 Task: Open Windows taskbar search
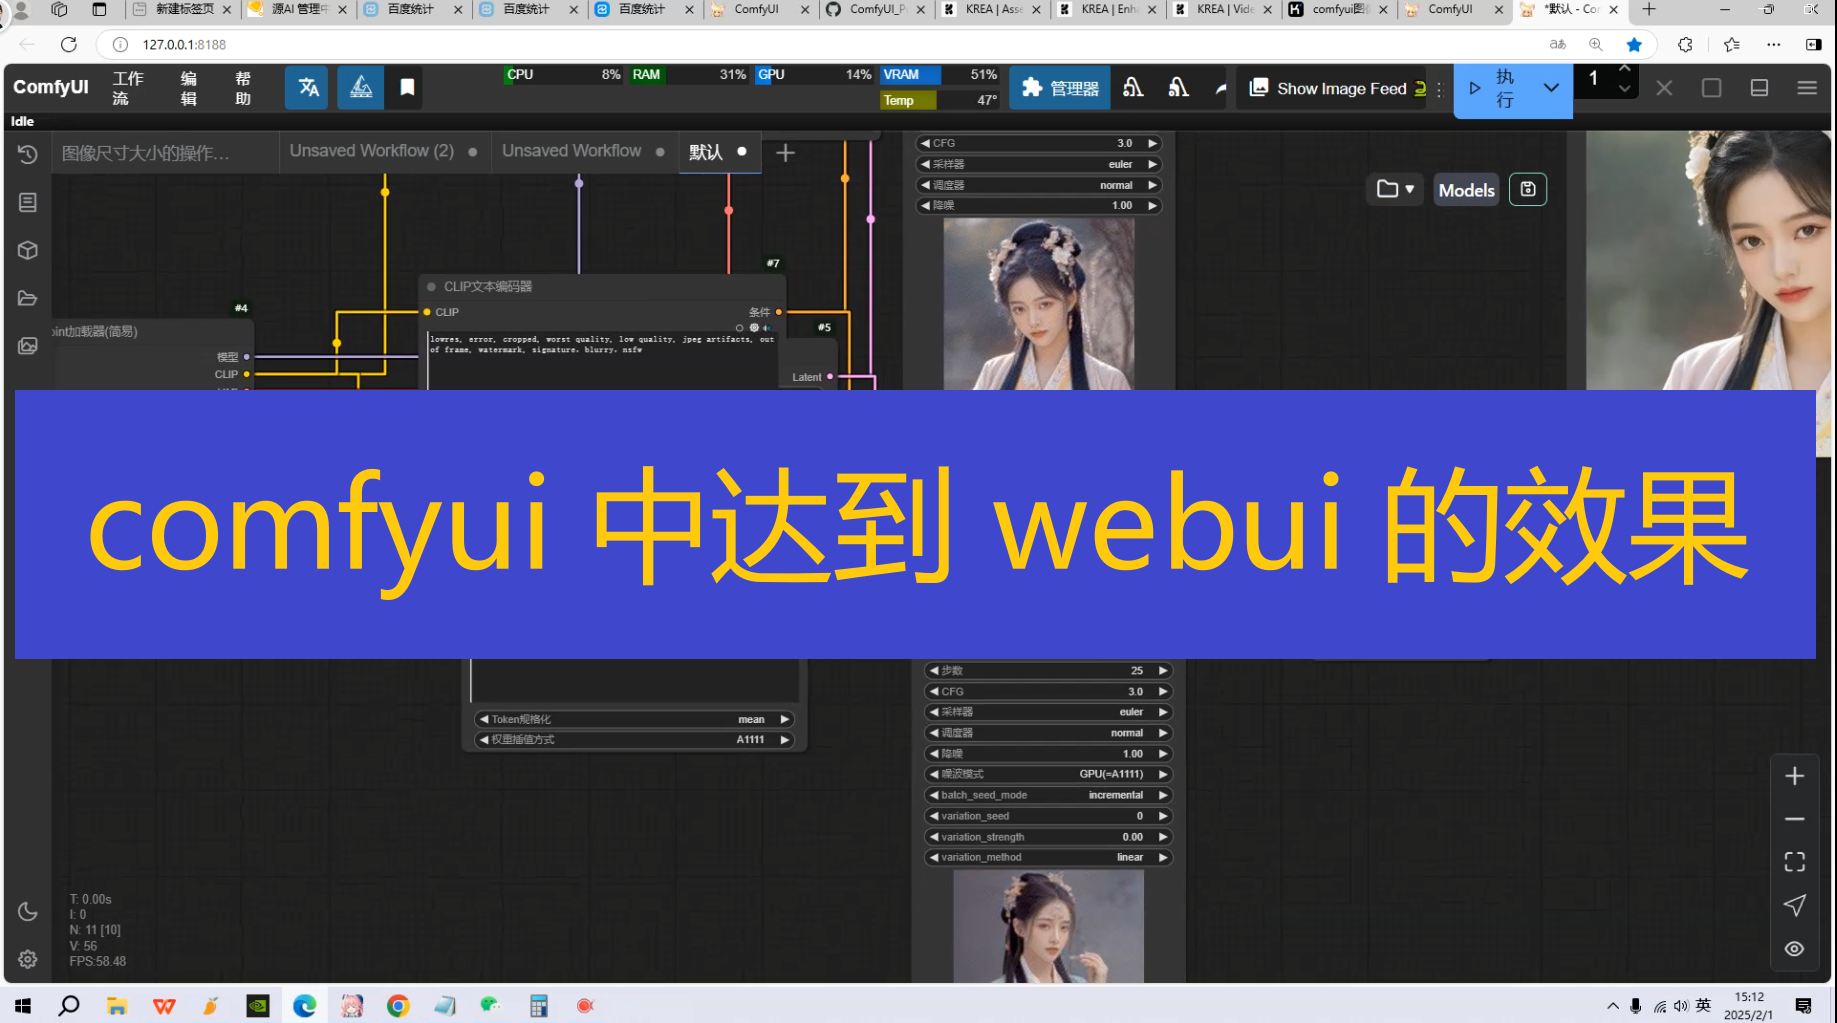coord(69,1006)
